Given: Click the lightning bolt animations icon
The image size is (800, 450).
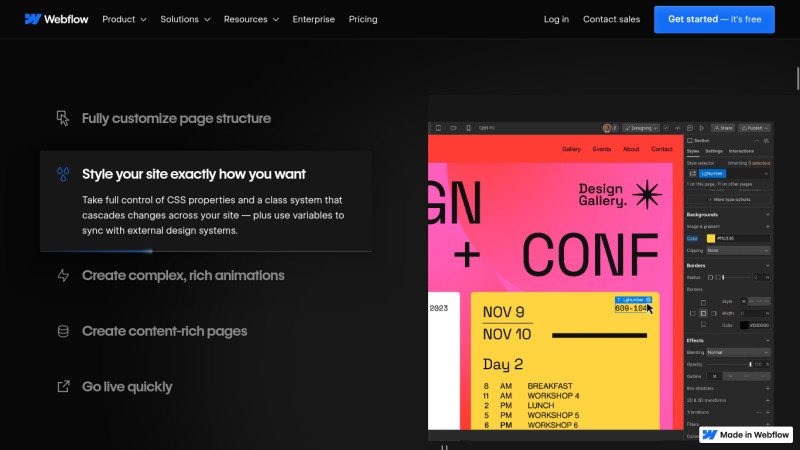Looking at the screenshot, I should [x=63, y=275].
